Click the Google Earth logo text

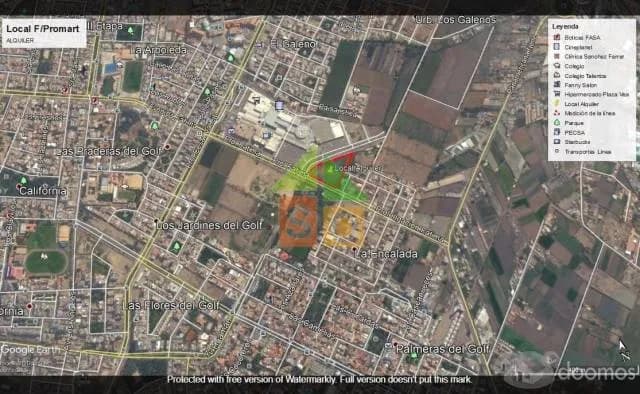(x=31, y=350)
